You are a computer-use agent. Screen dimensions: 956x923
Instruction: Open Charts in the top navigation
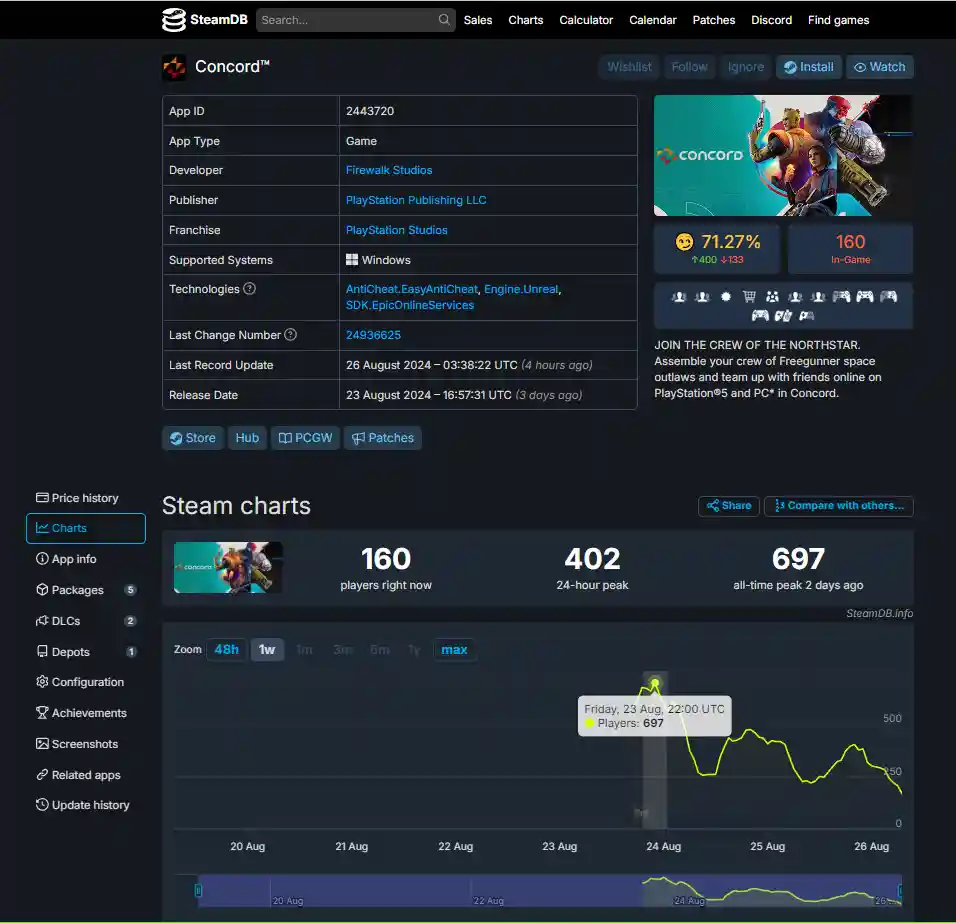coord(526,20)
